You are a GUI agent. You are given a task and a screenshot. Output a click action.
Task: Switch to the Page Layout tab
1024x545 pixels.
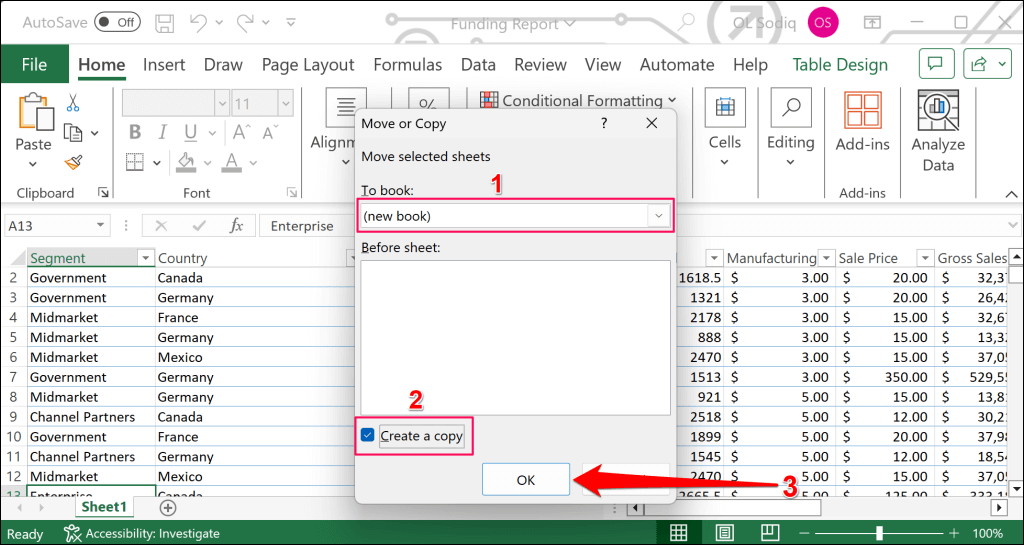tap(308, 65)
